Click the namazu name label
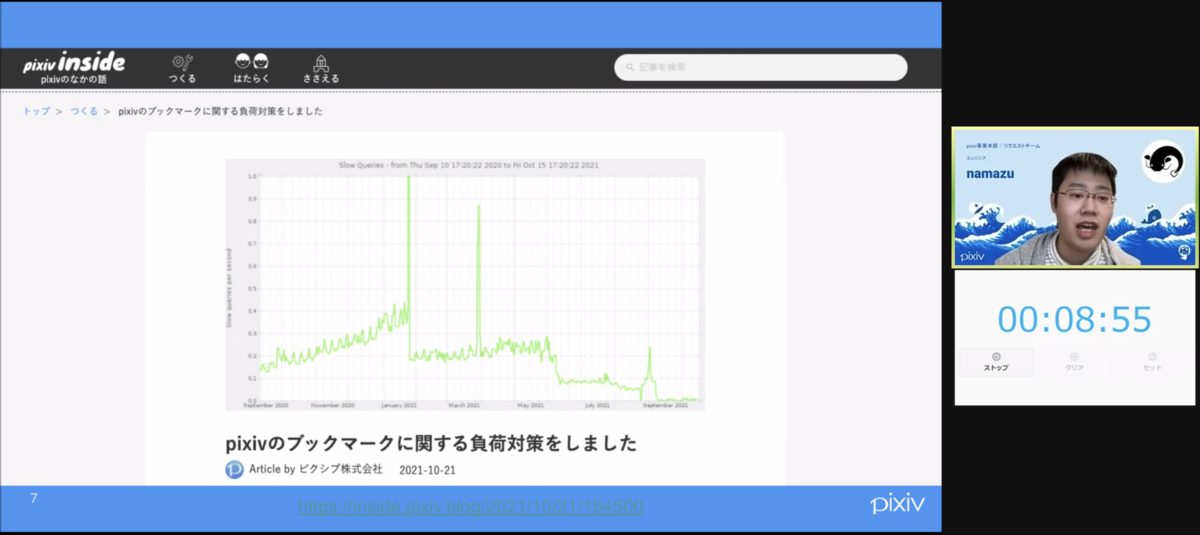This screenshot has height=535, width=1200. coord(990,173)
